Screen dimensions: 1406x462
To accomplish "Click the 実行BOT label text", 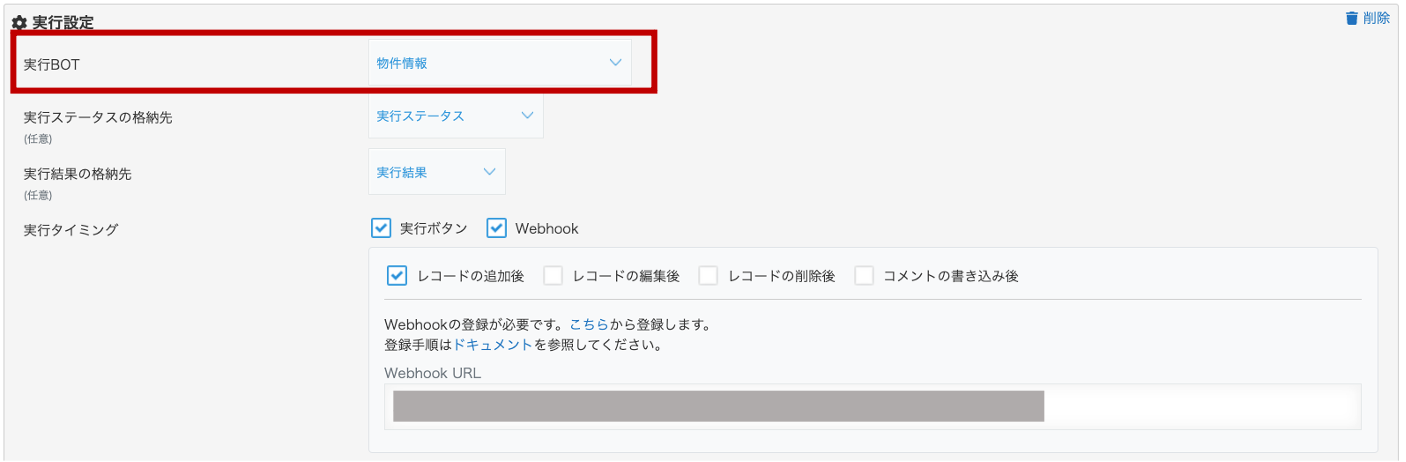I will [x=52, y=64].
